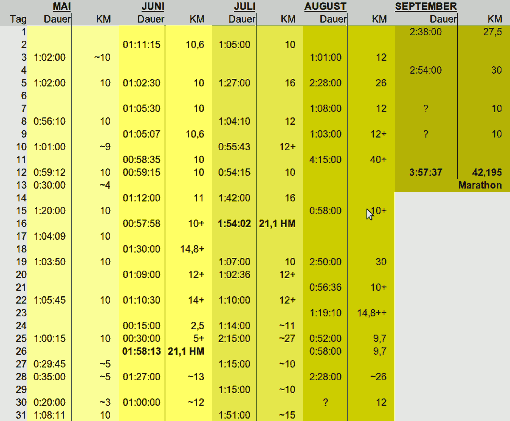The width and height of the screenshot is (510, 421).
Task: Click the 1:08:00 duration cell
Action: (x=325, y=109)
